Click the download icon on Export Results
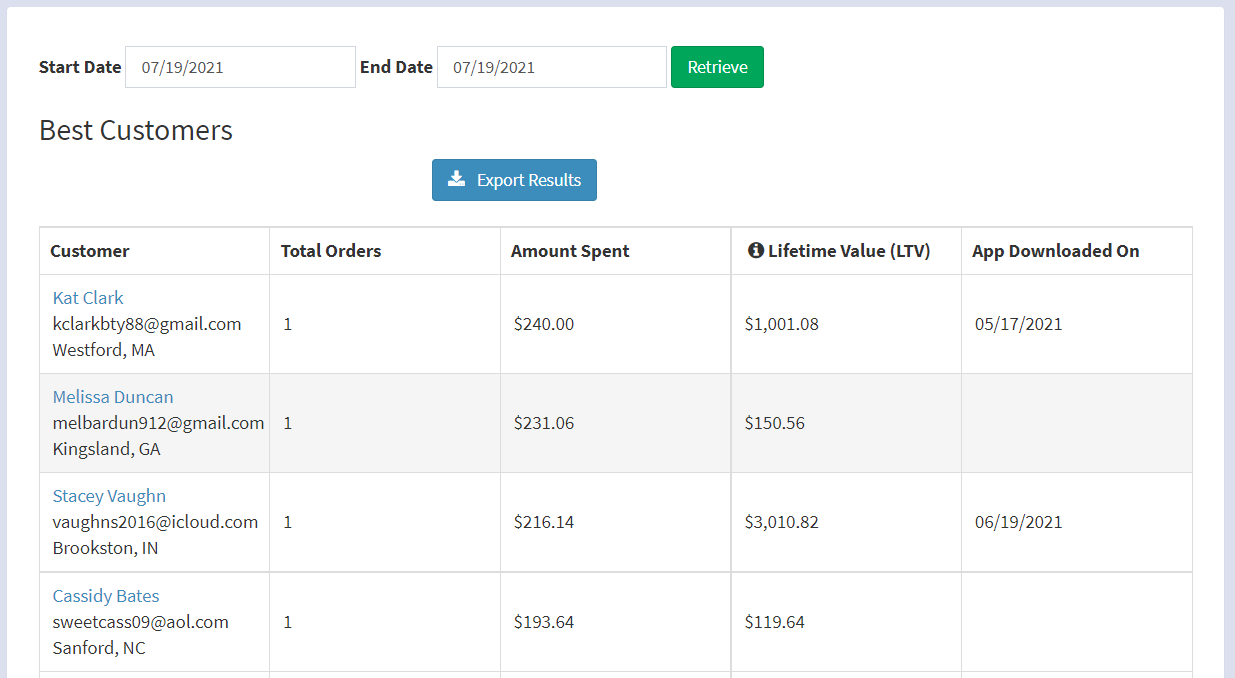Viewport: 1235px width, 678px height. click(x=456, y=179)
